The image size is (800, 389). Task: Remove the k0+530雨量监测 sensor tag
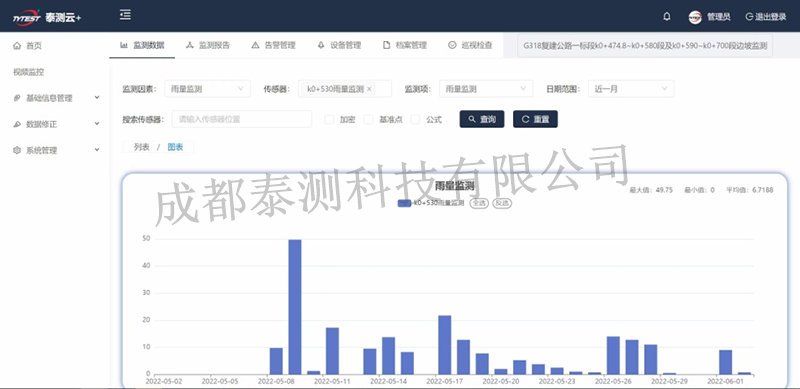coord(369,89)
